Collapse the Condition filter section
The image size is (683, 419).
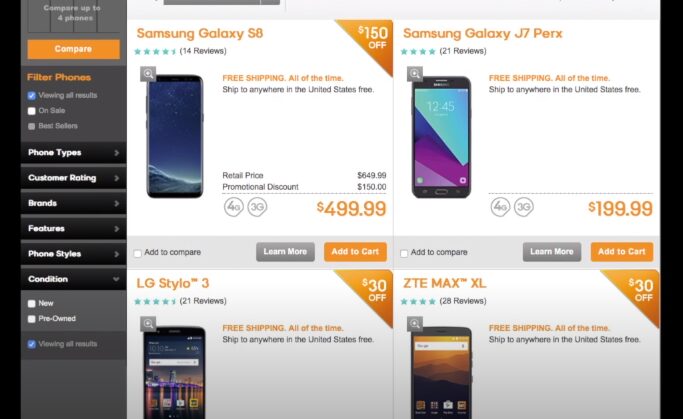74,279
